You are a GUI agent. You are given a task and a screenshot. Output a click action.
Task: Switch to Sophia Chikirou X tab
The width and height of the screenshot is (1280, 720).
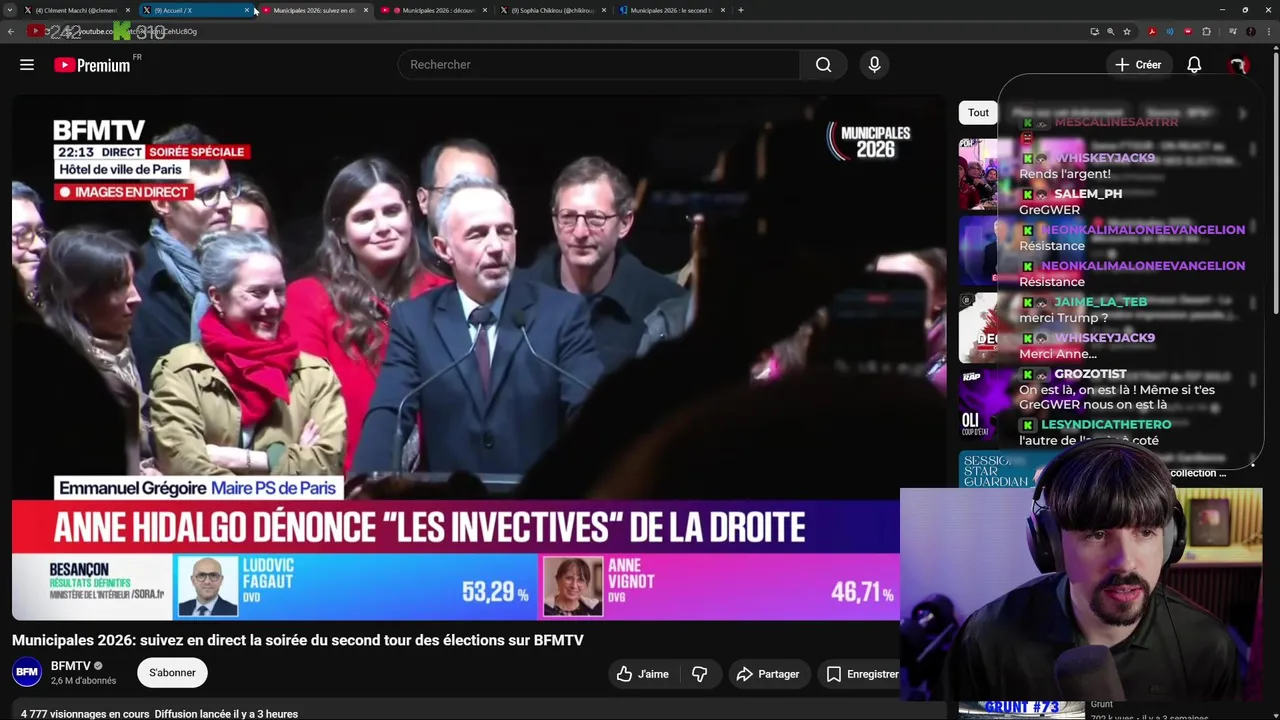pyautogui.click(x=553, y=10)
